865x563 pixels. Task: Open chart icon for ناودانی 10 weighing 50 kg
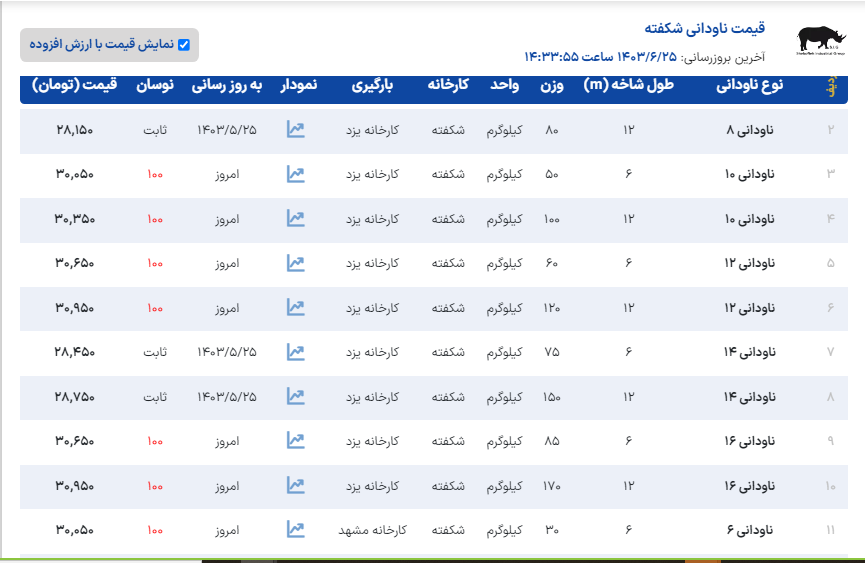(295, 174)
